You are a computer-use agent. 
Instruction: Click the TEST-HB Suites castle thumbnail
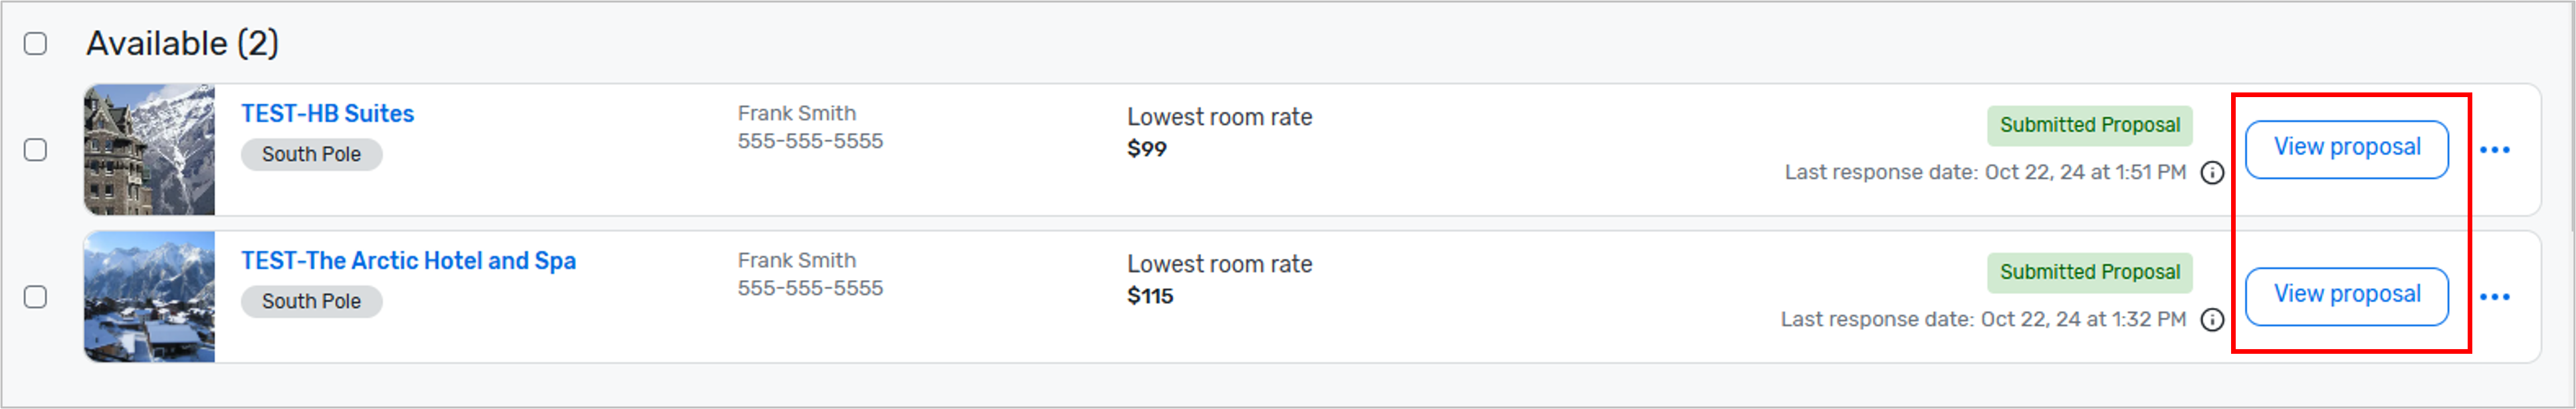pos(150,150)
